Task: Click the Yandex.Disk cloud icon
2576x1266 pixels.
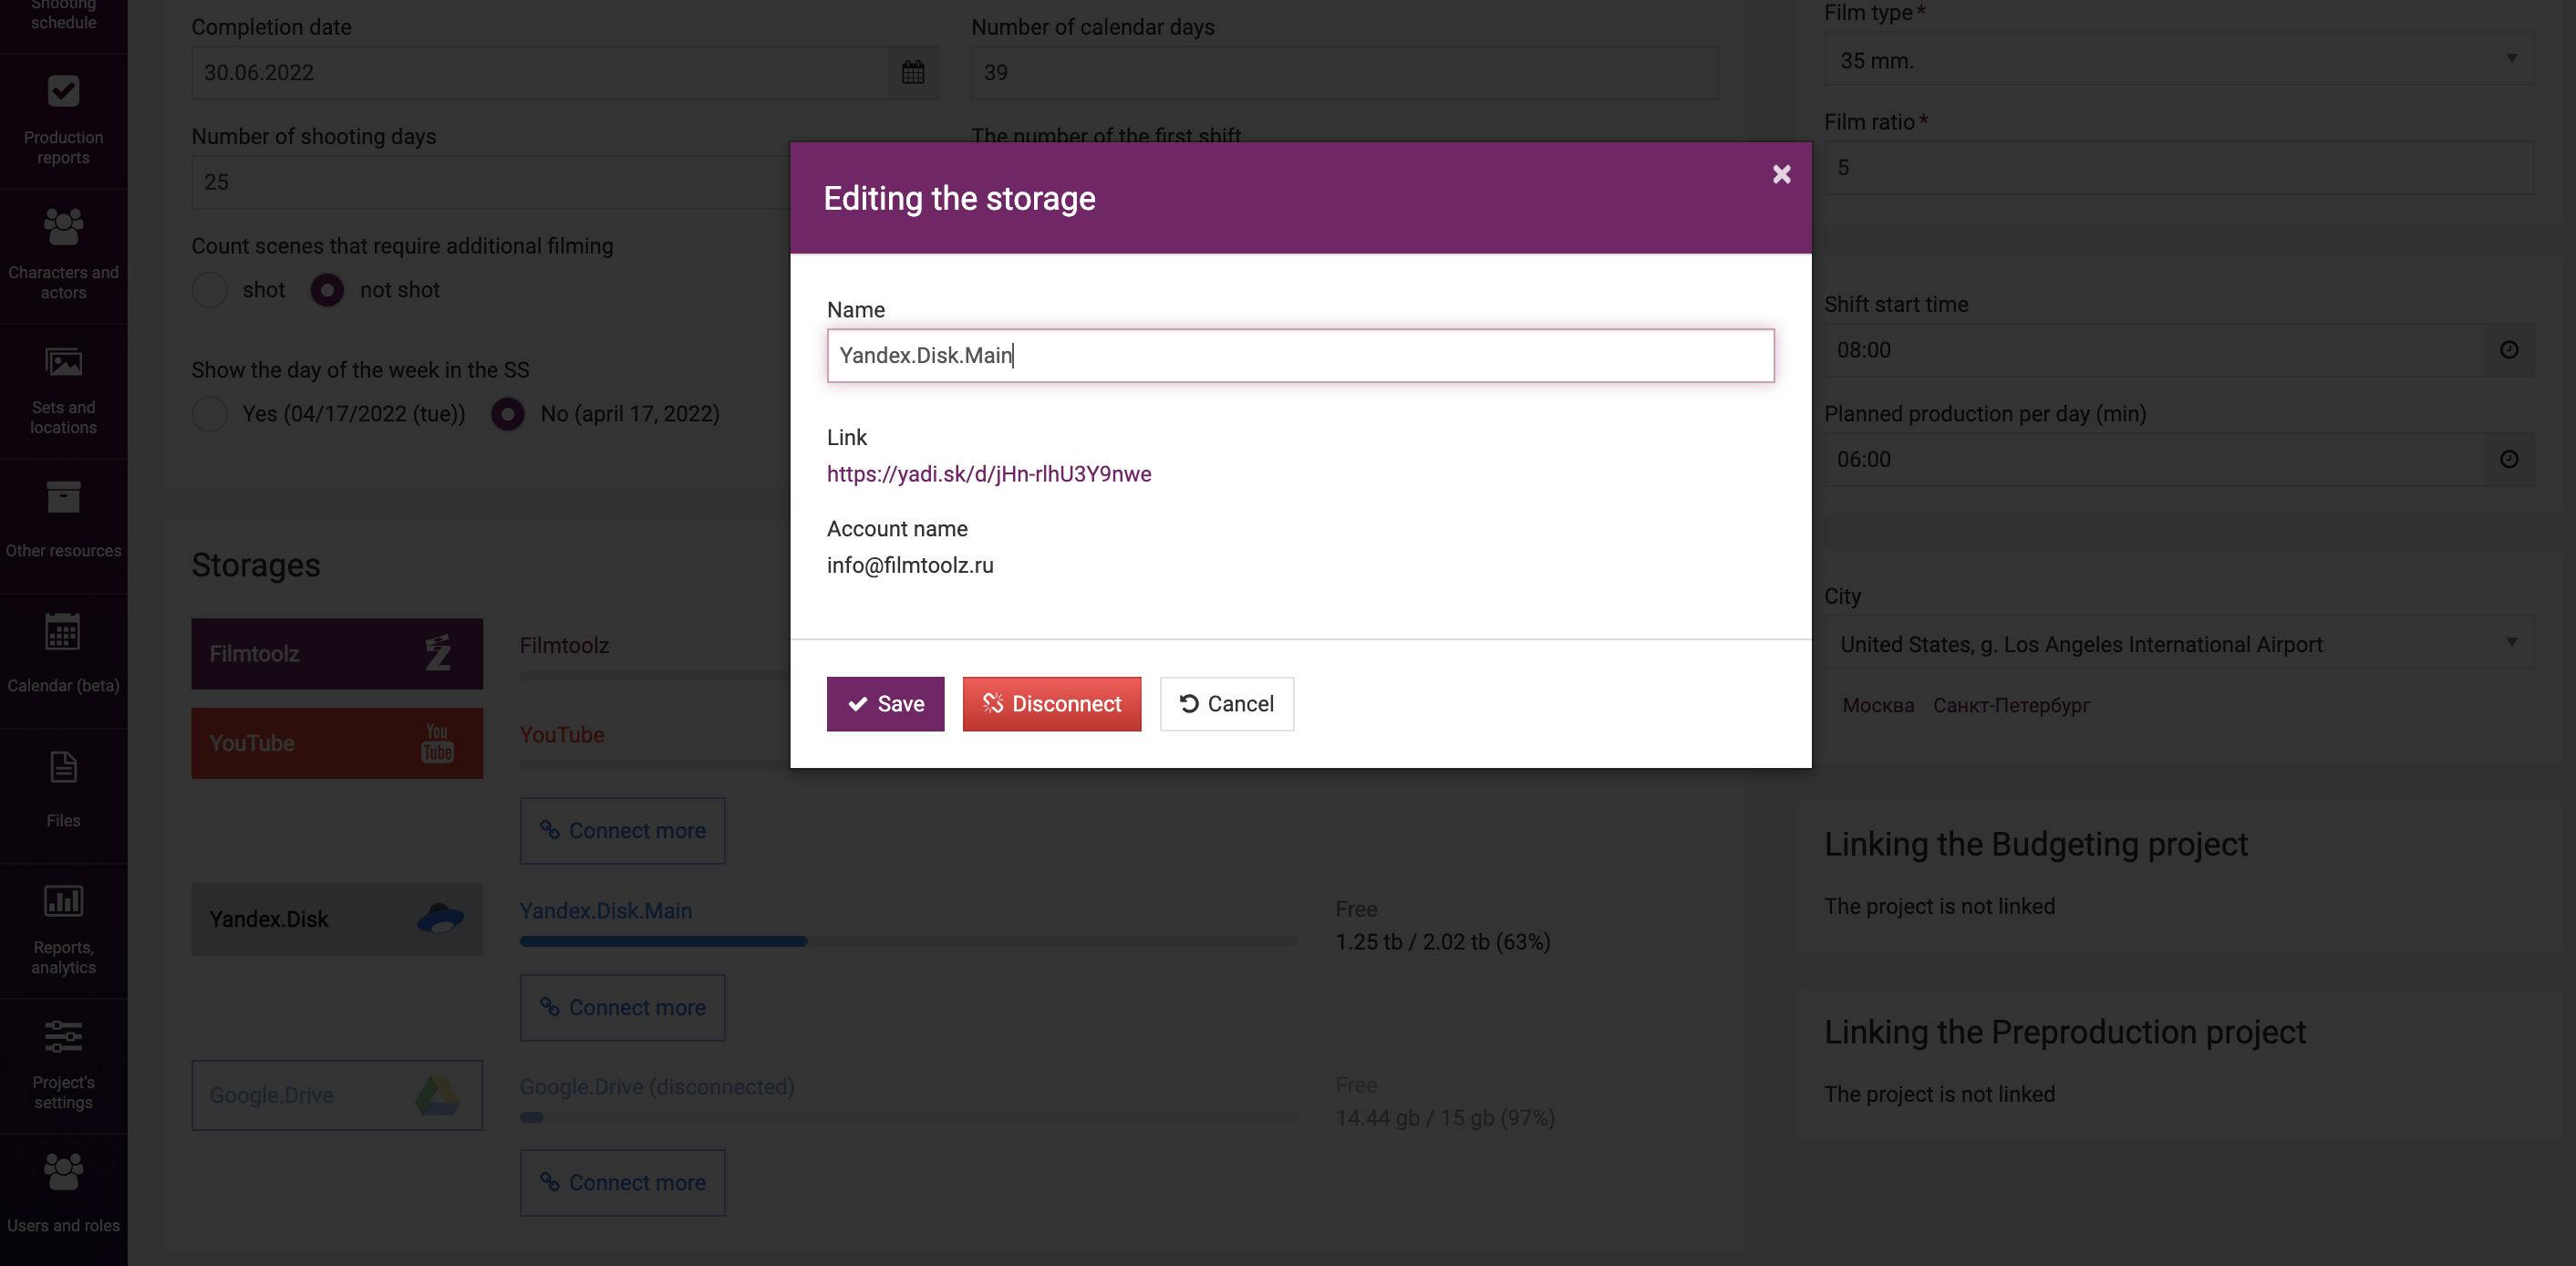Action: click(440, 918)
